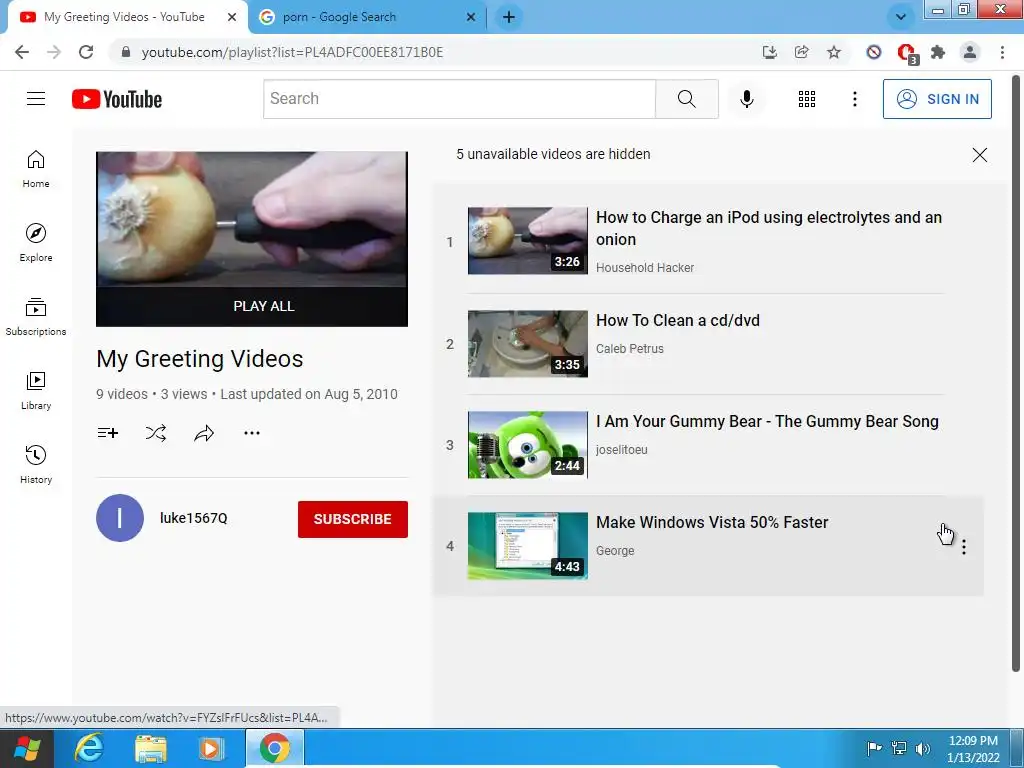Open Windows Explorer folder on taskbar
The image size is (1024, 768).
point(151,748)
